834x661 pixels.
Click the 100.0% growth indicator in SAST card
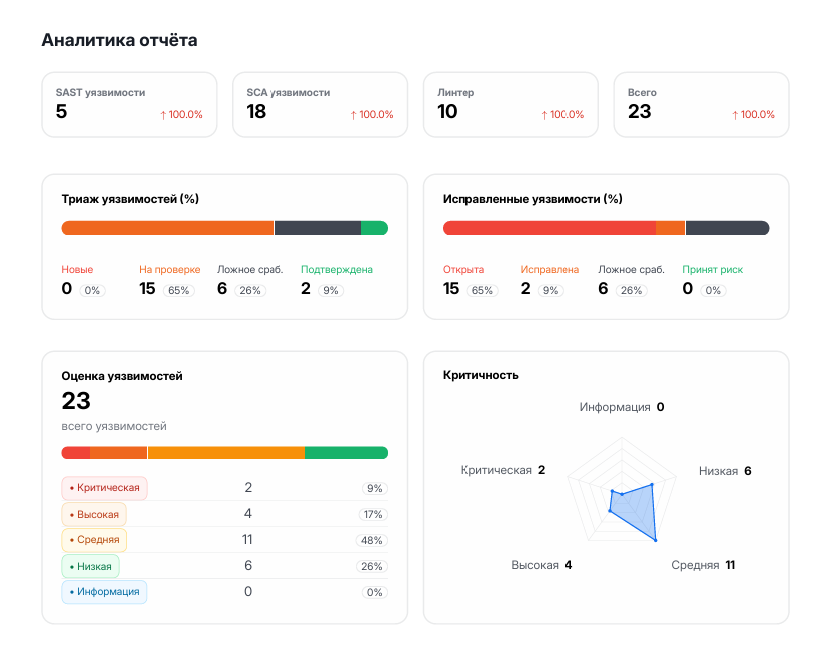click(181, 114)
